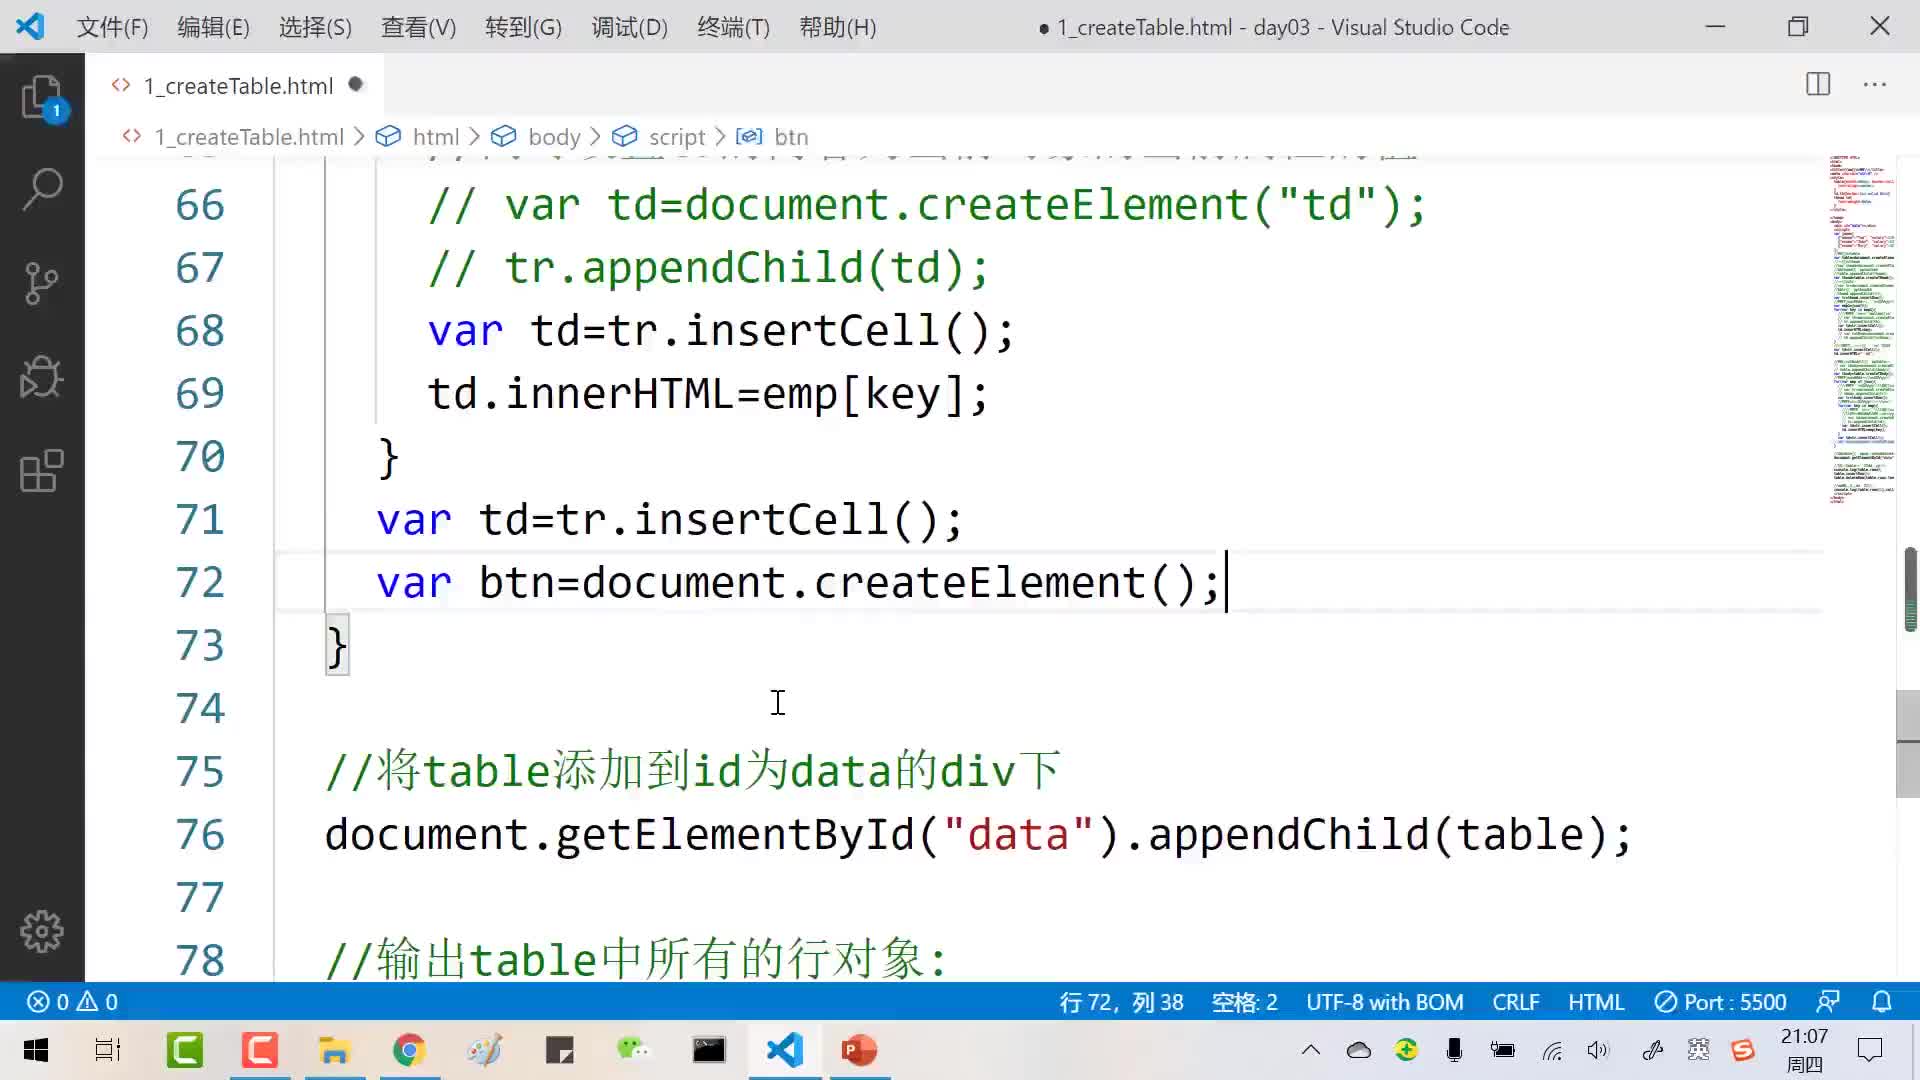Open the Explorer view in activity bar
This screenshot has height=1080, width=1920.
pyautogui.click(x=42, y=98)
